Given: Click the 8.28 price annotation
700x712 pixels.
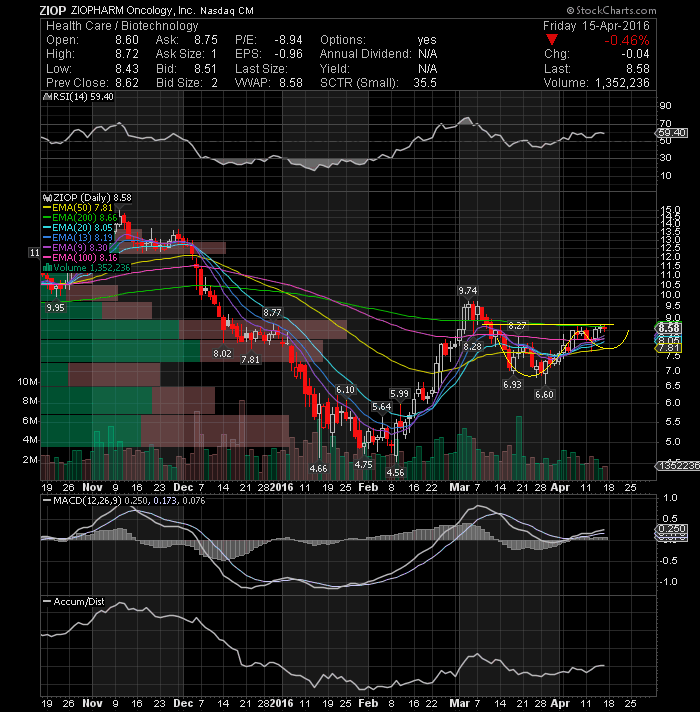Looking at the screenshot, I should (x=472, y=346).
